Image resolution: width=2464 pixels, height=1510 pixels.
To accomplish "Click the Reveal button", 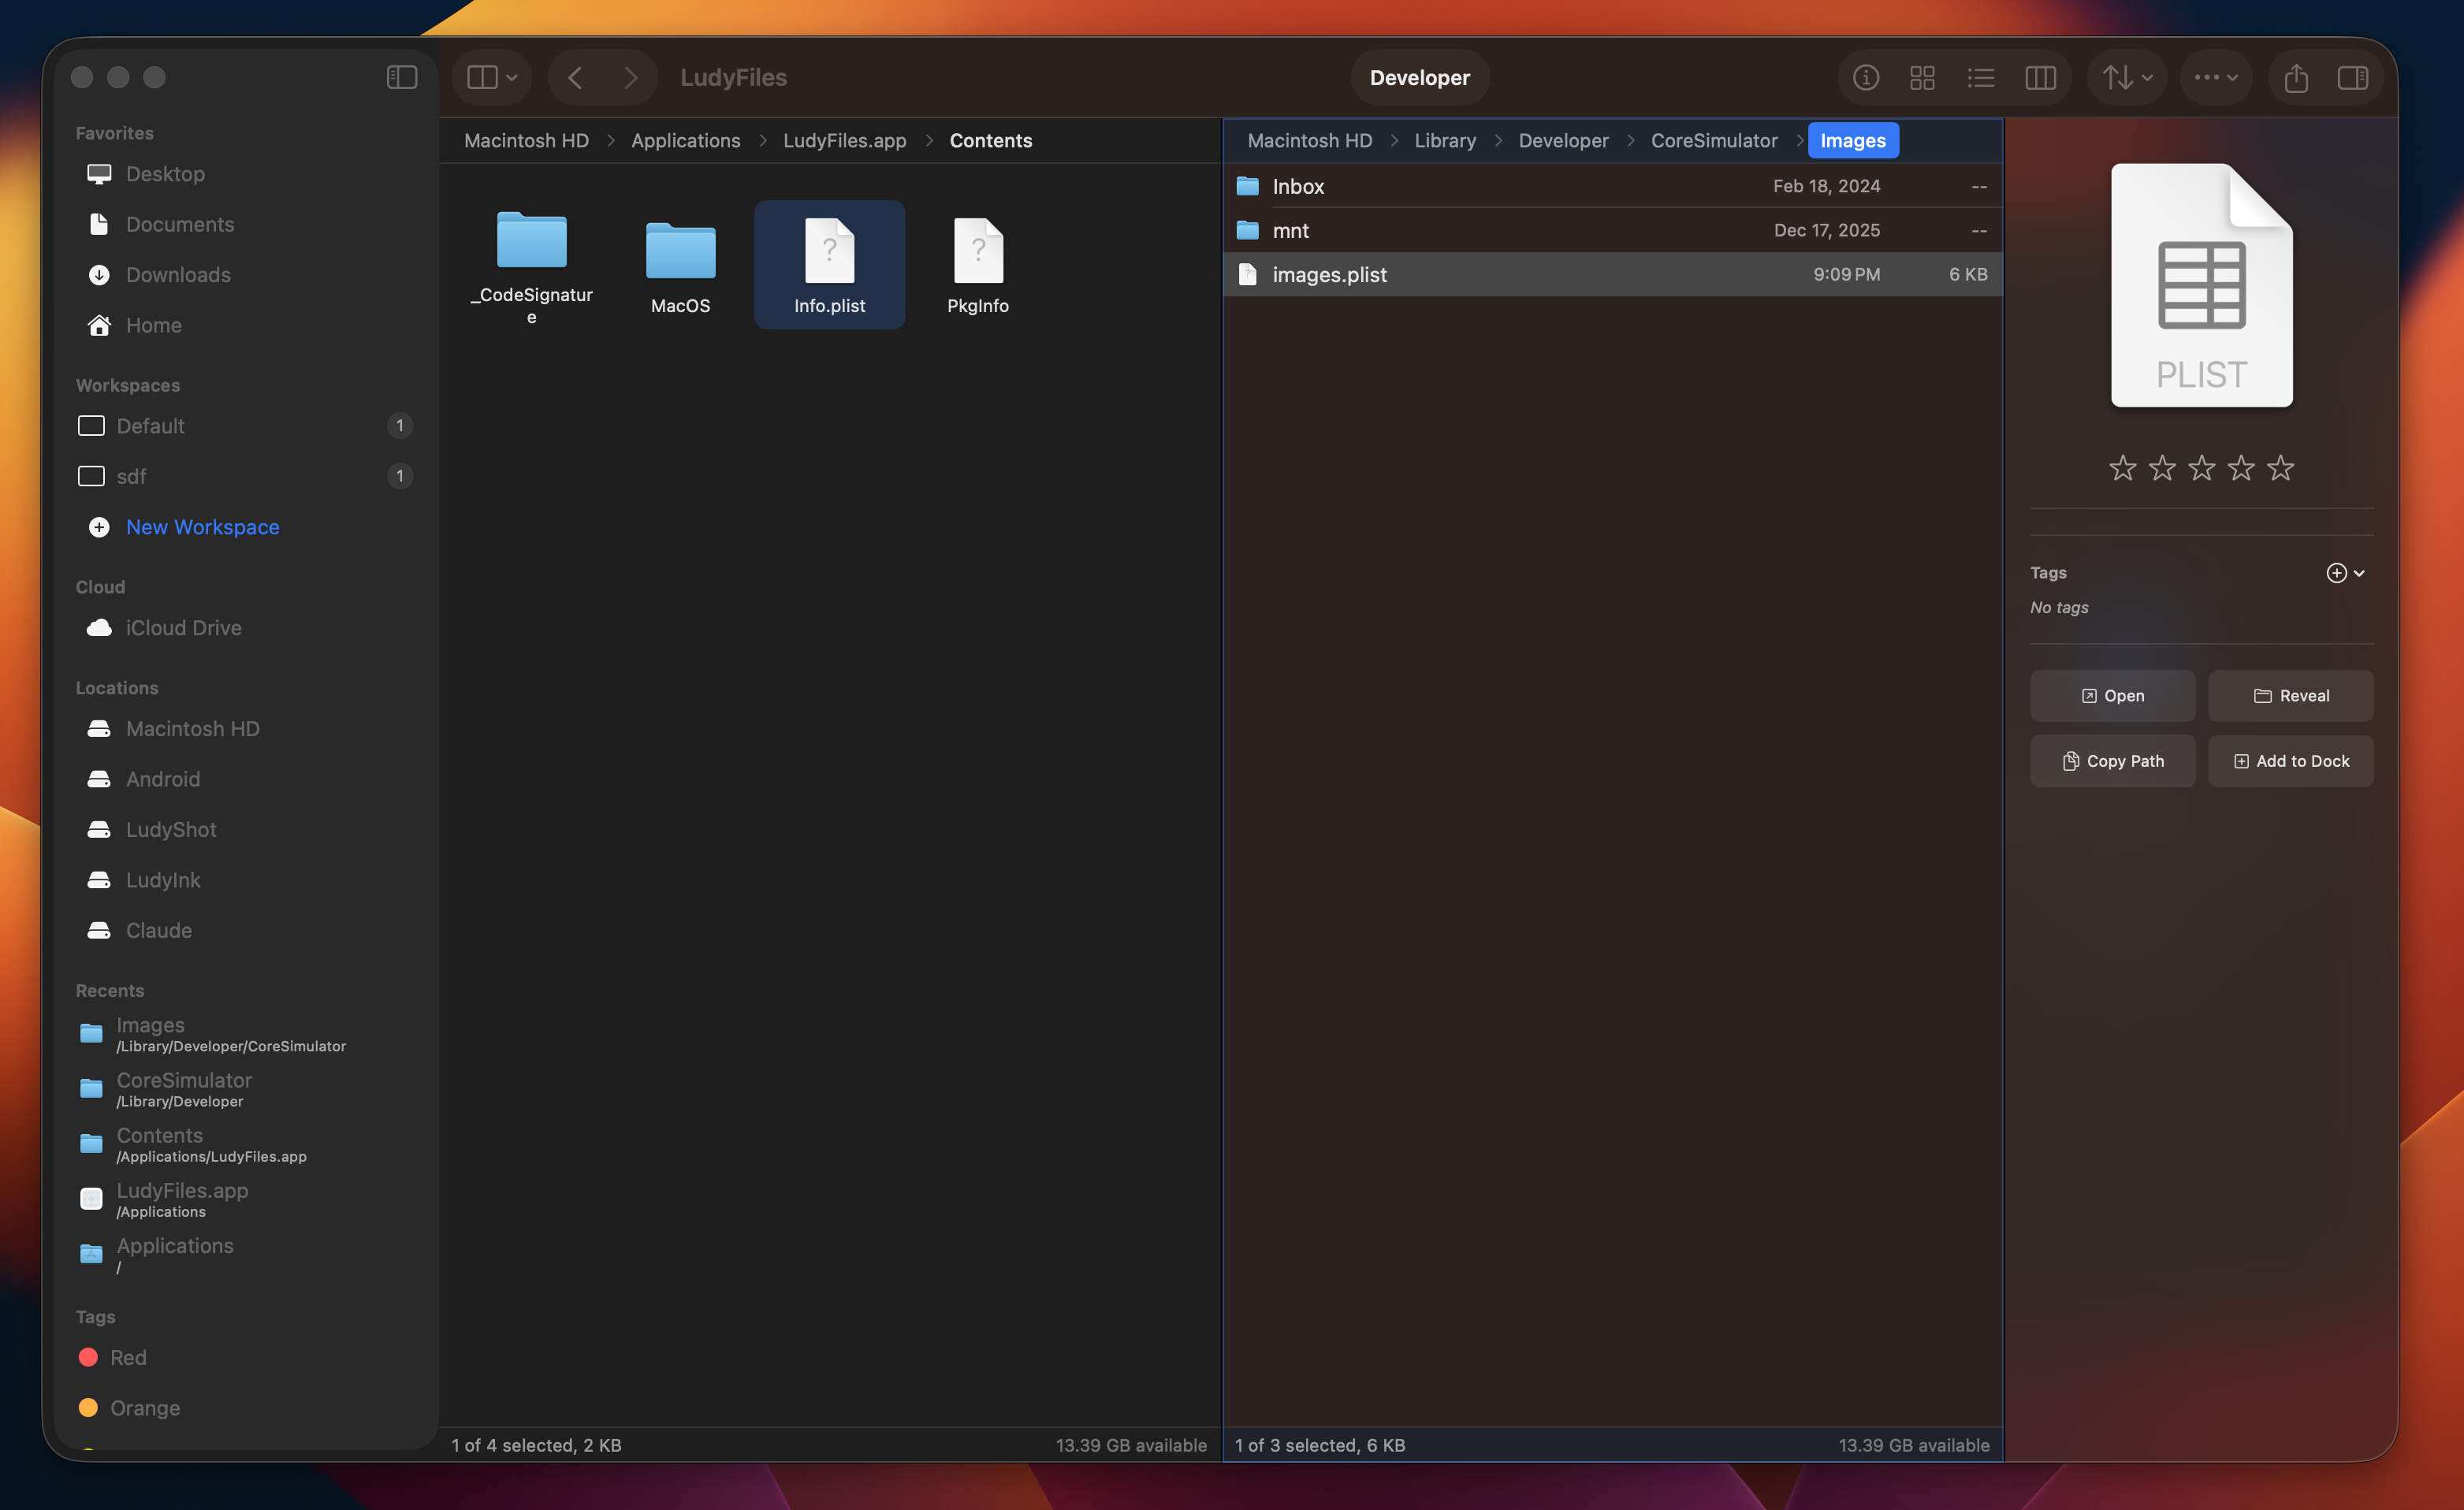I will pos(2290,696).
